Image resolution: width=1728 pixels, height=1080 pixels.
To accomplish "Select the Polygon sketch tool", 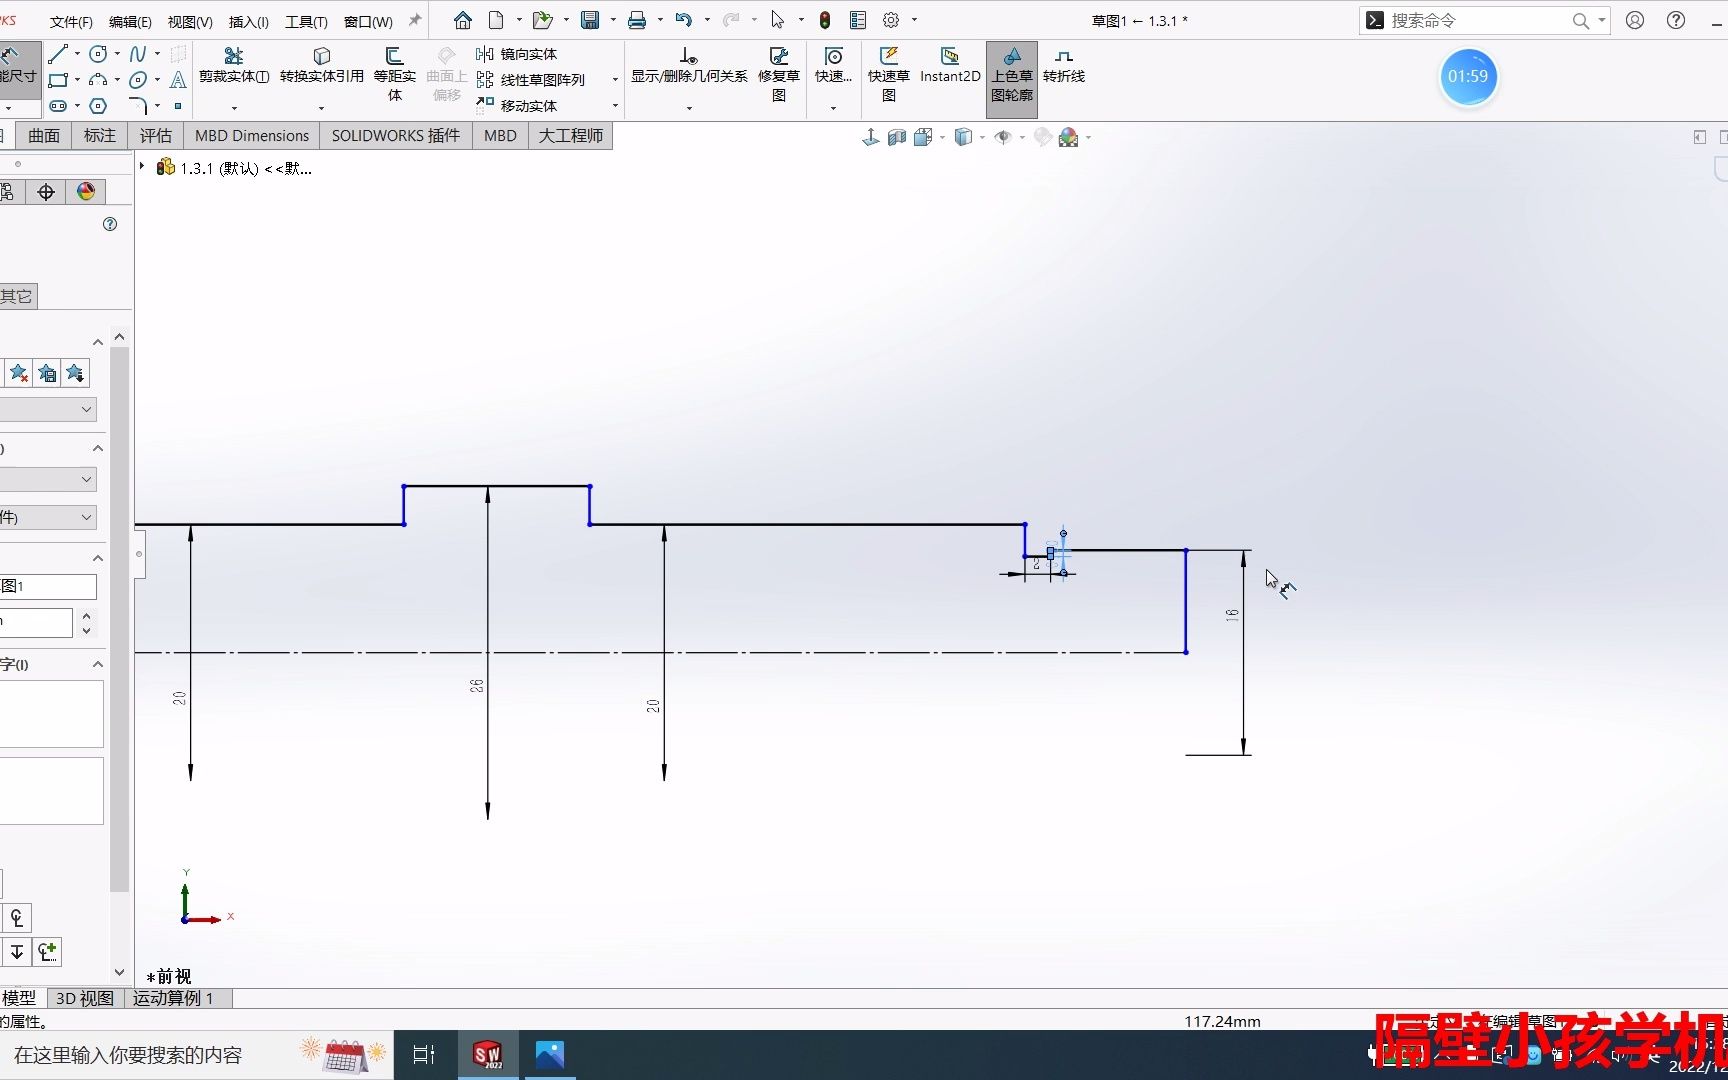I will point(98,106).
